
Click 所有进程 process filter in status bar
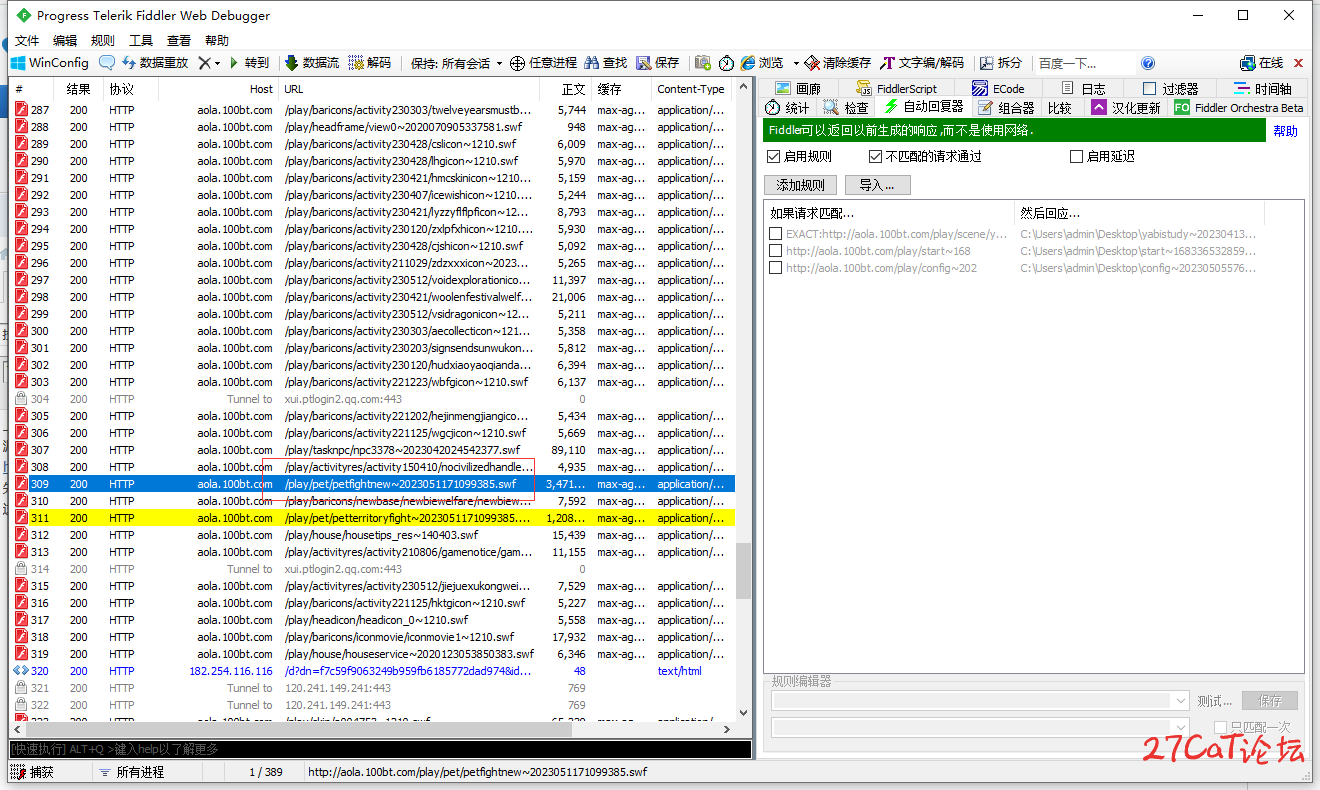[x=131, y=772]
